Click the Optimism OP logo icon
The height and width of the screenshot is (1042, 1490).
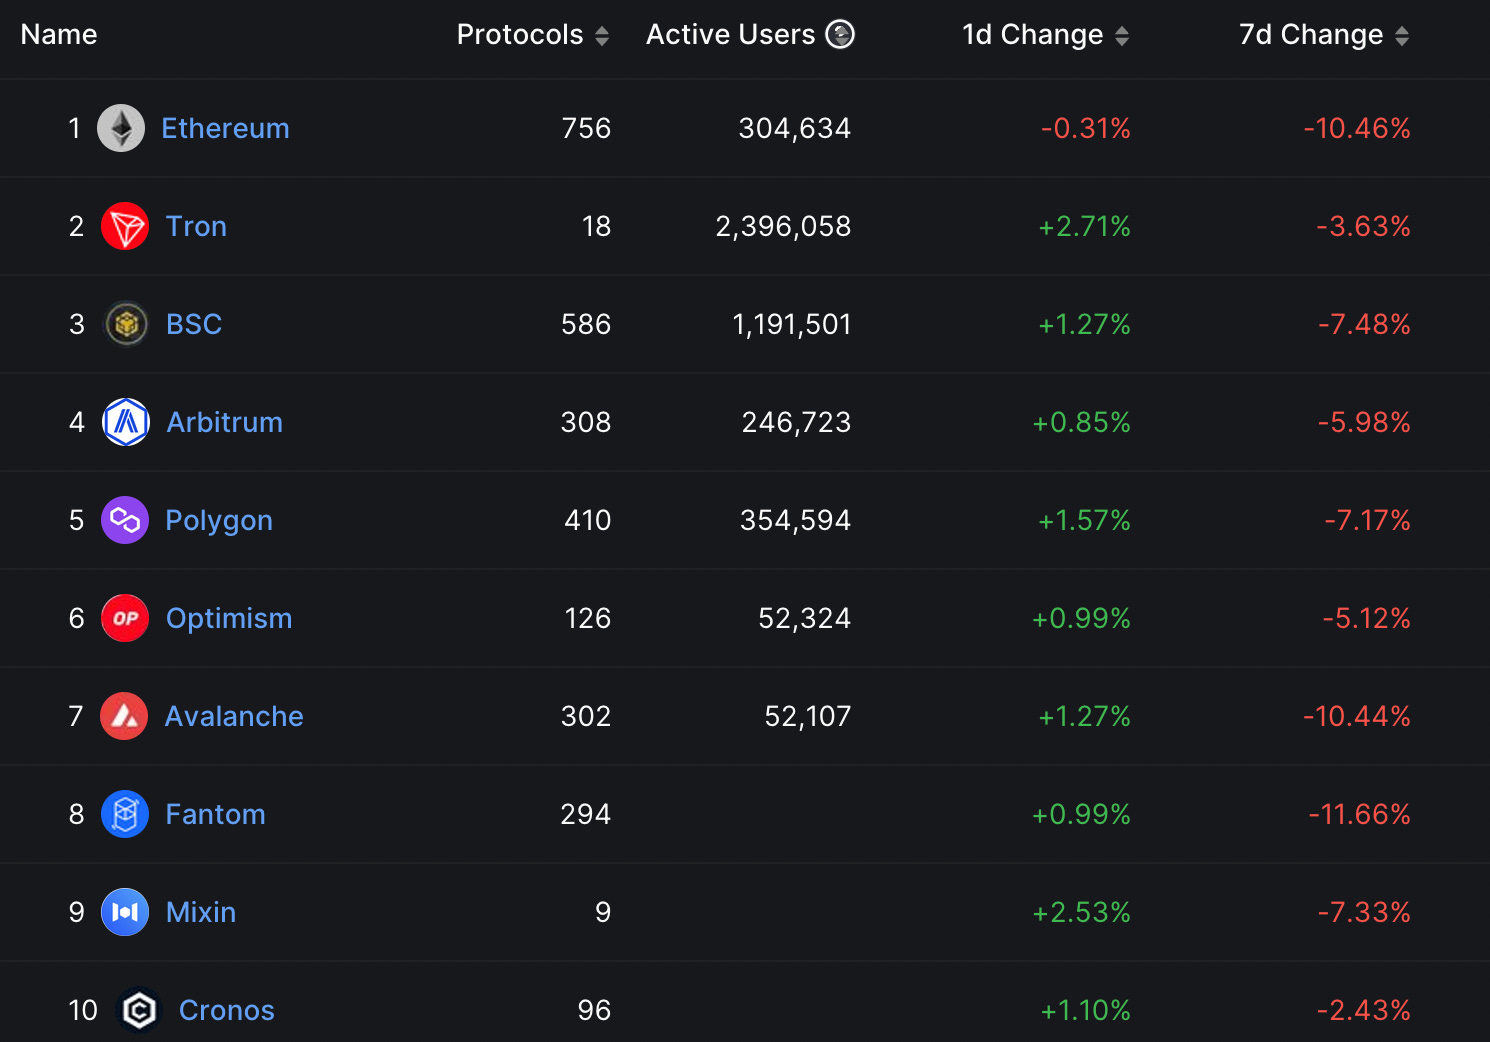125,618
